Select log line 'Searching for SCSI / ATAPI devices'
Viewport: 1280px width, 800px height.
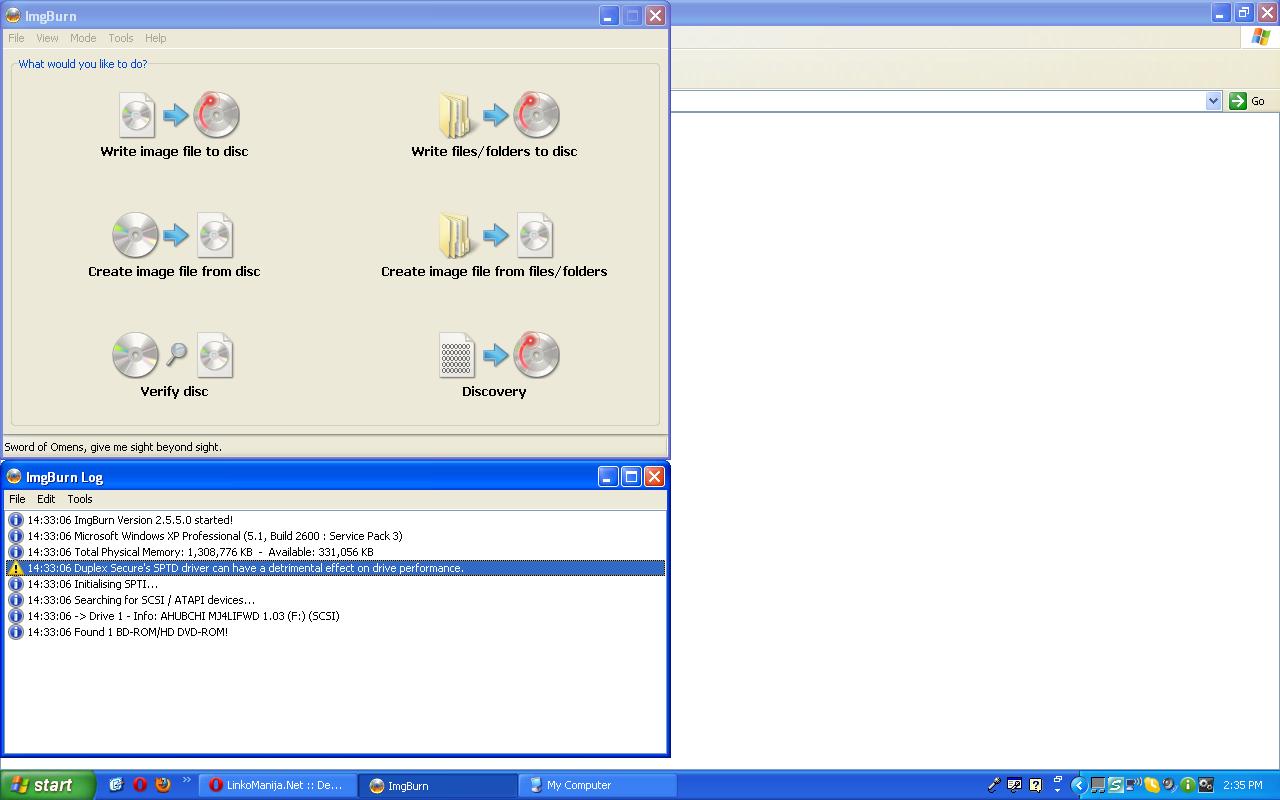(335, 600)
